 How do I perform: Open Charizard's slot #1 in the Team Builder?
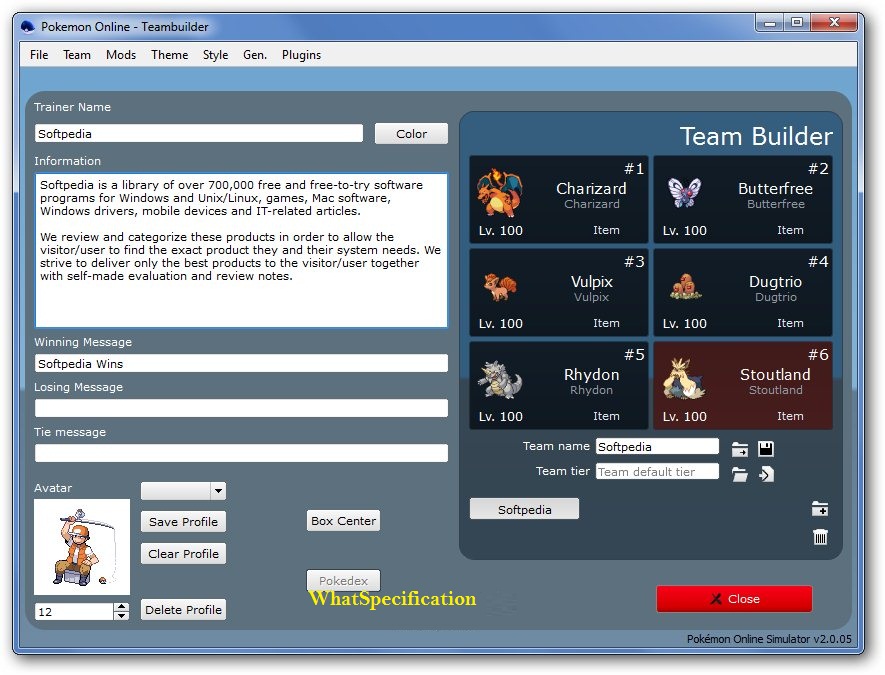pos(557,196)
